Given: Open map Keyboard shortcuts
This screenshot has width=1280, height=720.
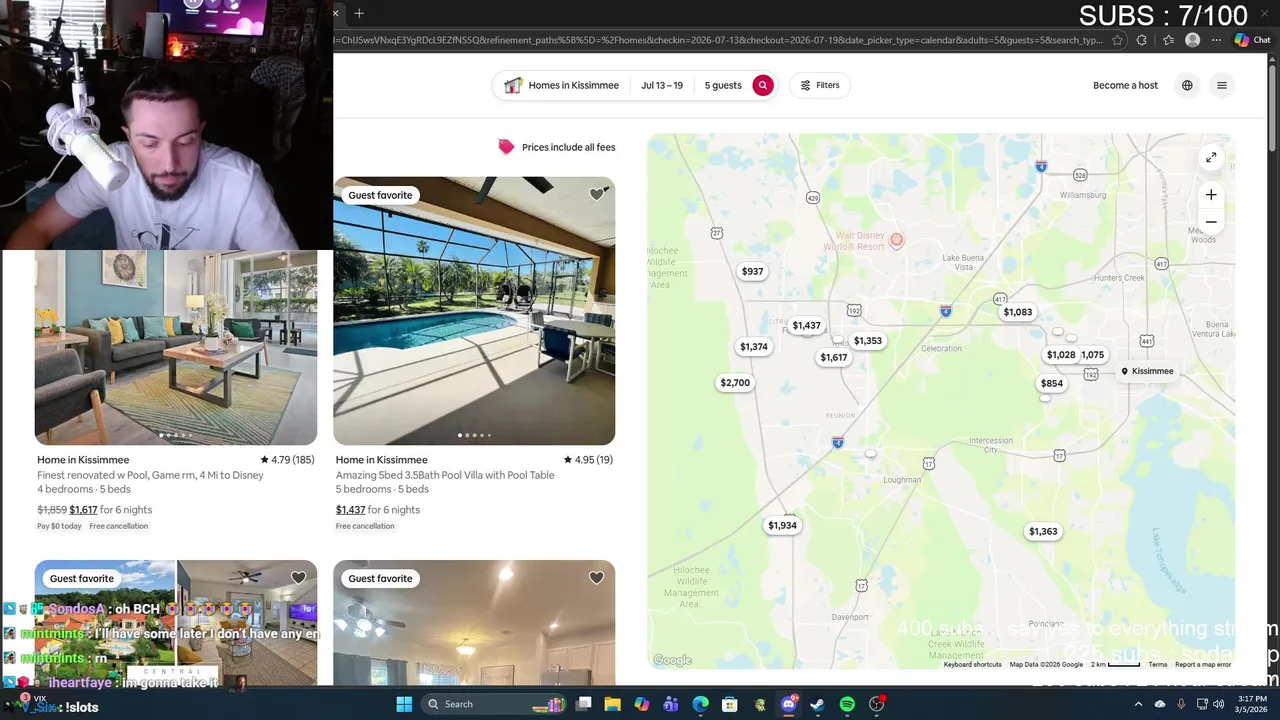Looking at the screenshot, I should [x=972, y=664].
